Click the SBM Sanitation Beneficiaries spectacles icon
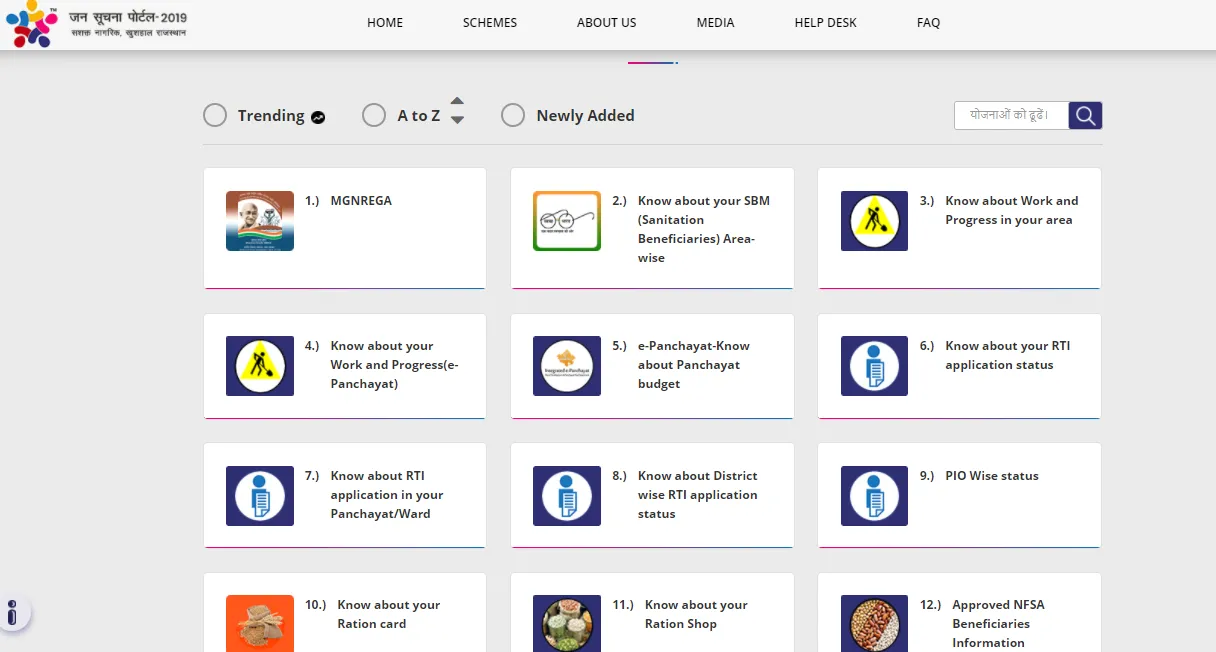The width and height of the screenshot is (1216, 652). (567, 221)
